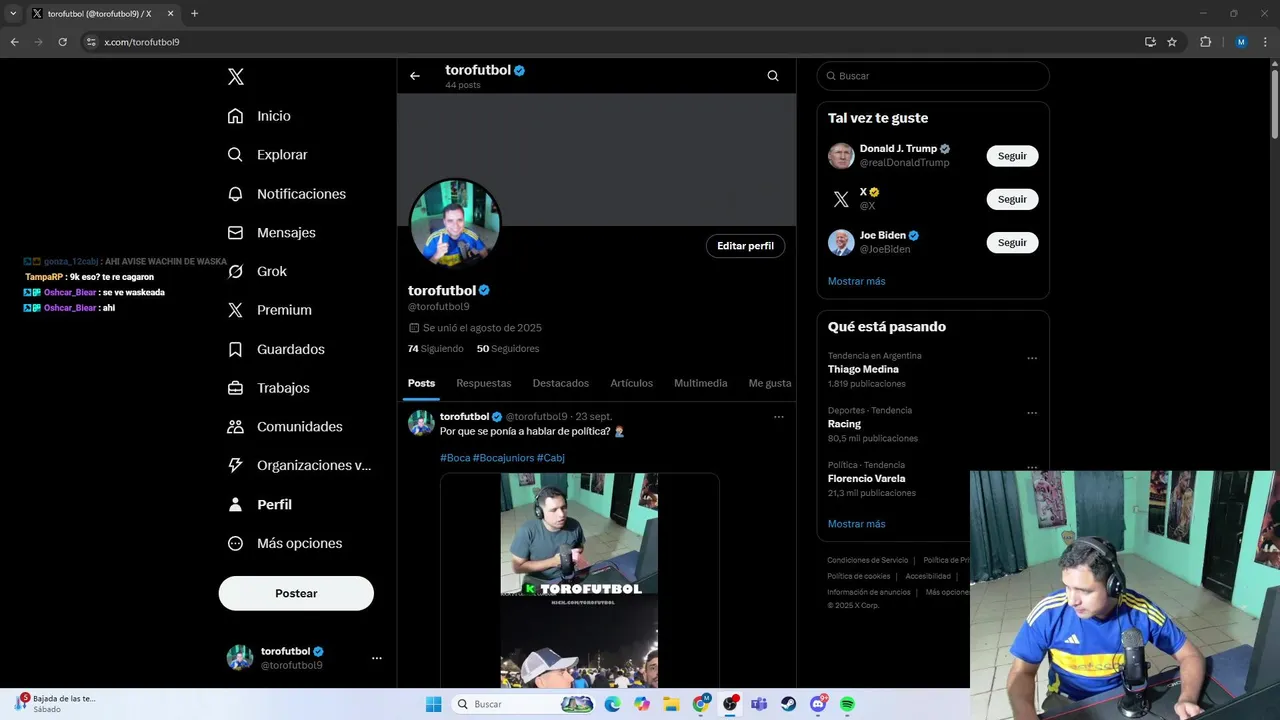Select the Posts tab
Viewport: 1280px width, 720px height.
tap(422, 383)
